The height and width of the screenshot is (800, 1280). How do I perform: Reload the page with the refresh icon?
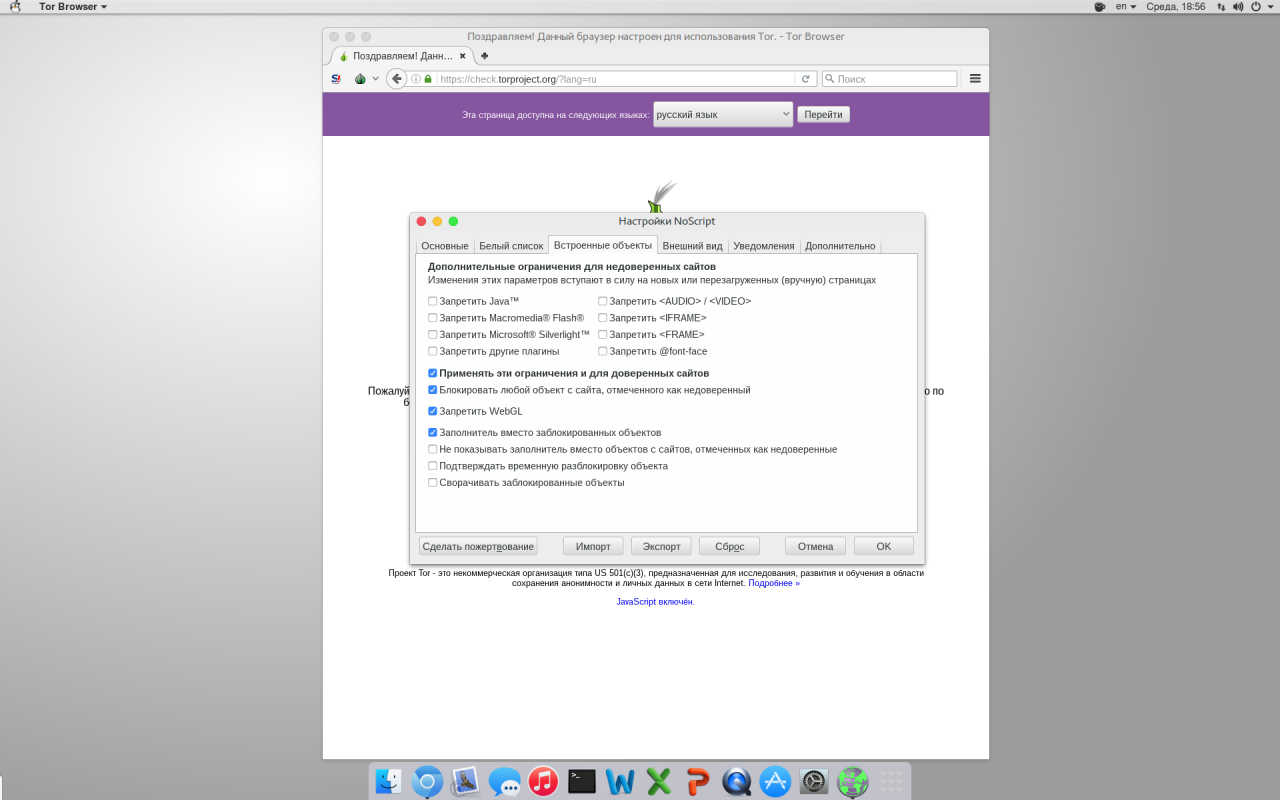click(805, 79)
